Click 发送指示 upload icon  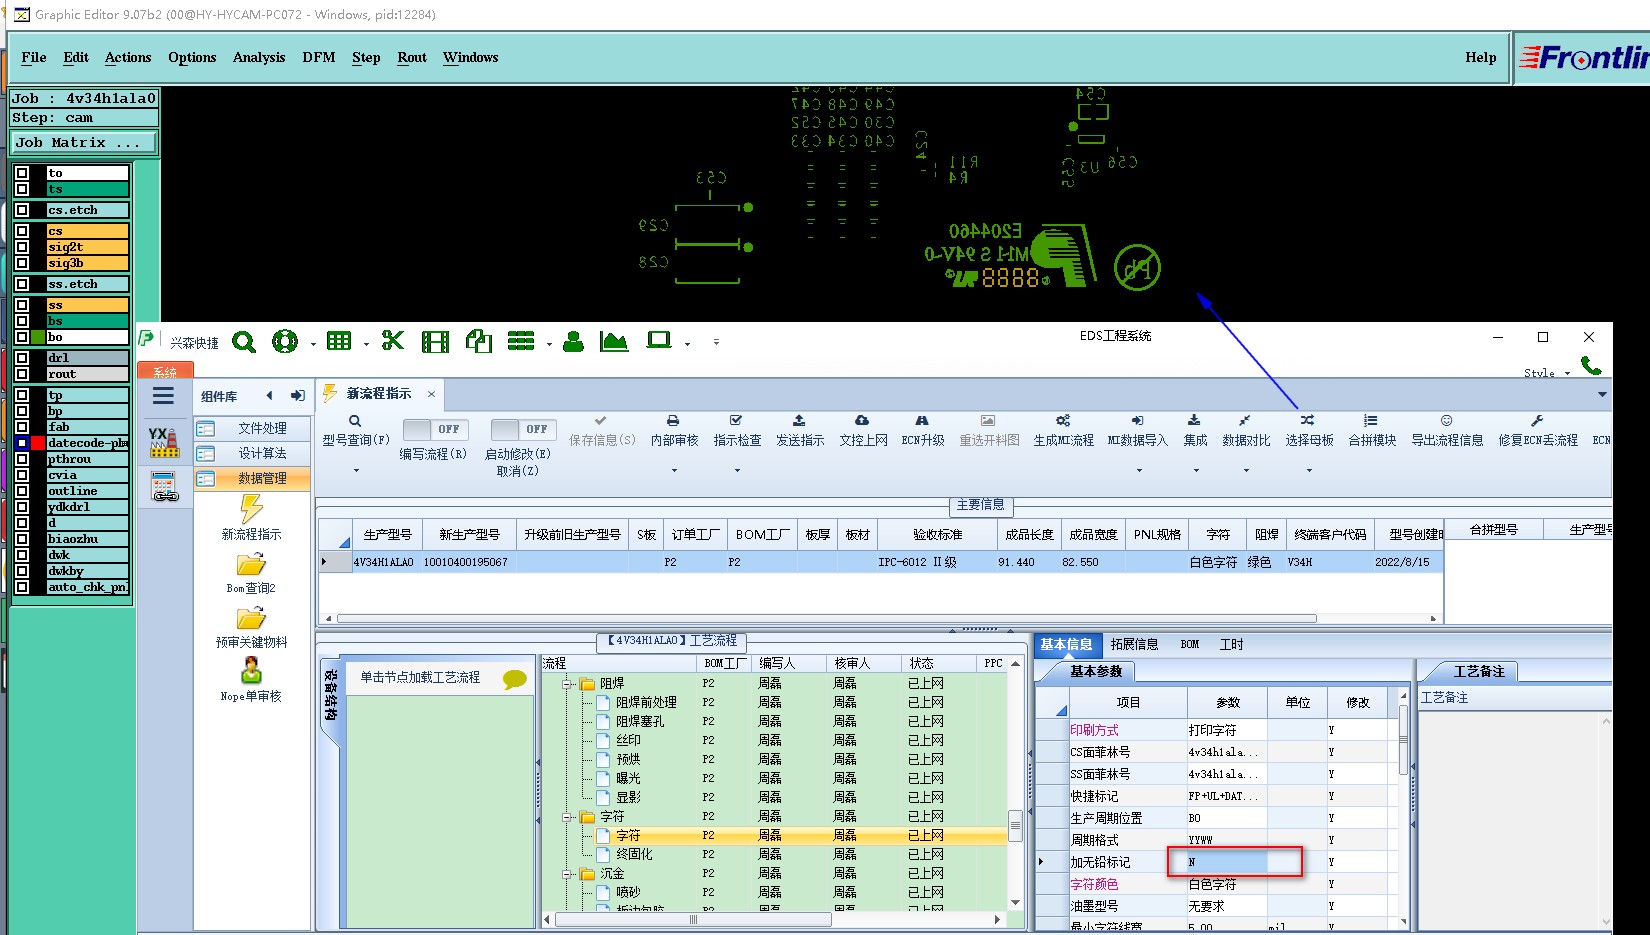tap(799, 420)
